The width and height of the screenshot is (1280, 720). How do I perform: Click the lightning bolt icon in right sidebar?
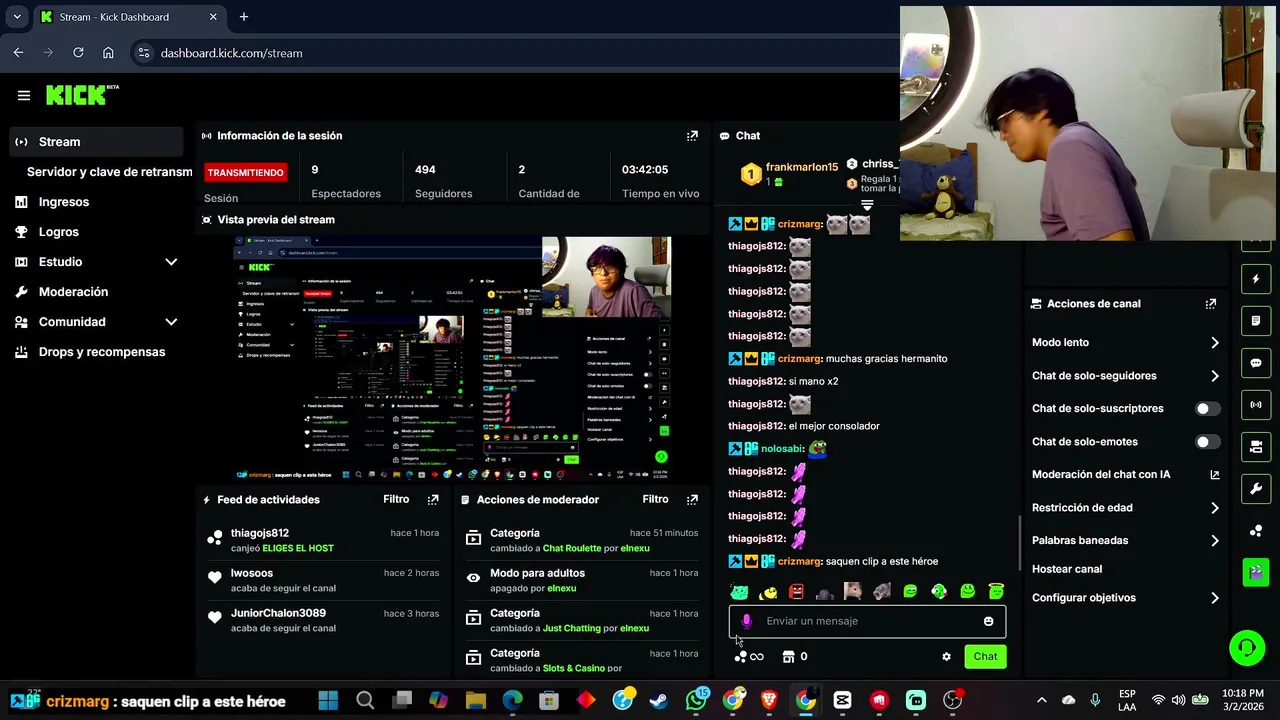[x=1256, y=279]
